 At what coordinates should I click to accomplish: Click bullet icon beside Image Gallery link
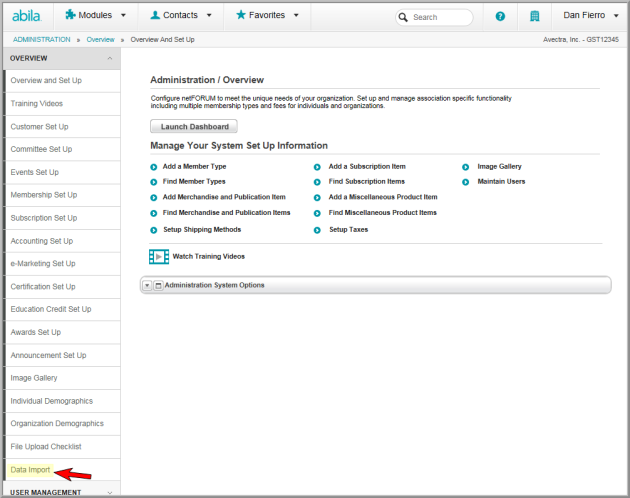click(x=465, y=167)
